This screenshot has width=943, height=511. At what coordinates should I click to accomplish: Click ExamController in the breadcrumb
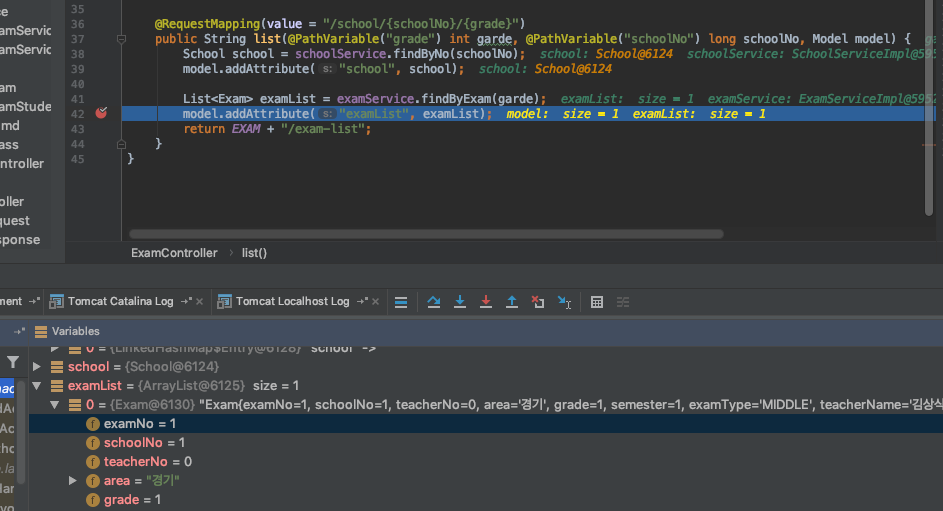point(174,253)
